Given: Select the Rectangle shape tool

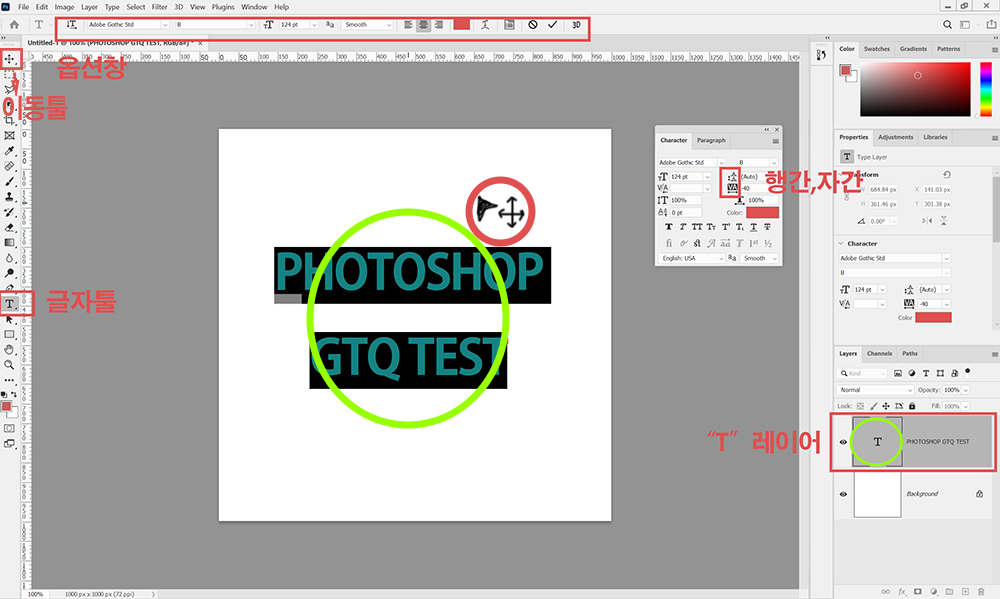Looking at the screenshot, I should [x=9, y=334].
